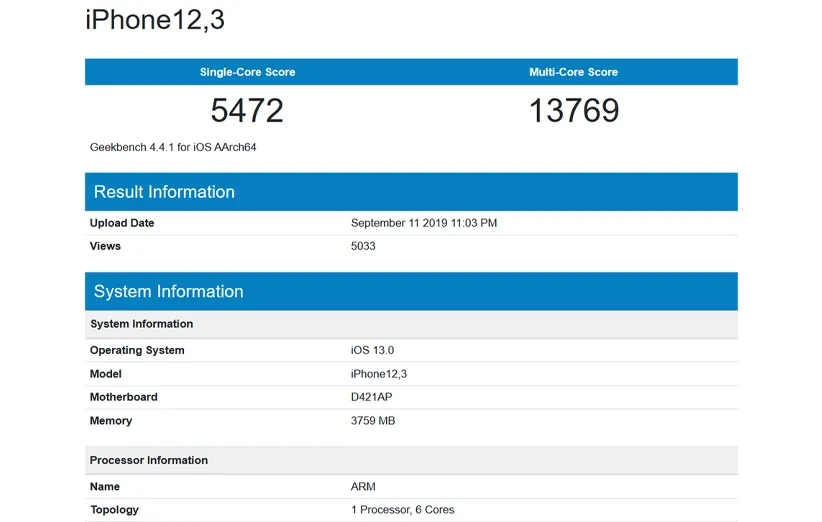
Task: Click the views count 5033
Action: 363,246
